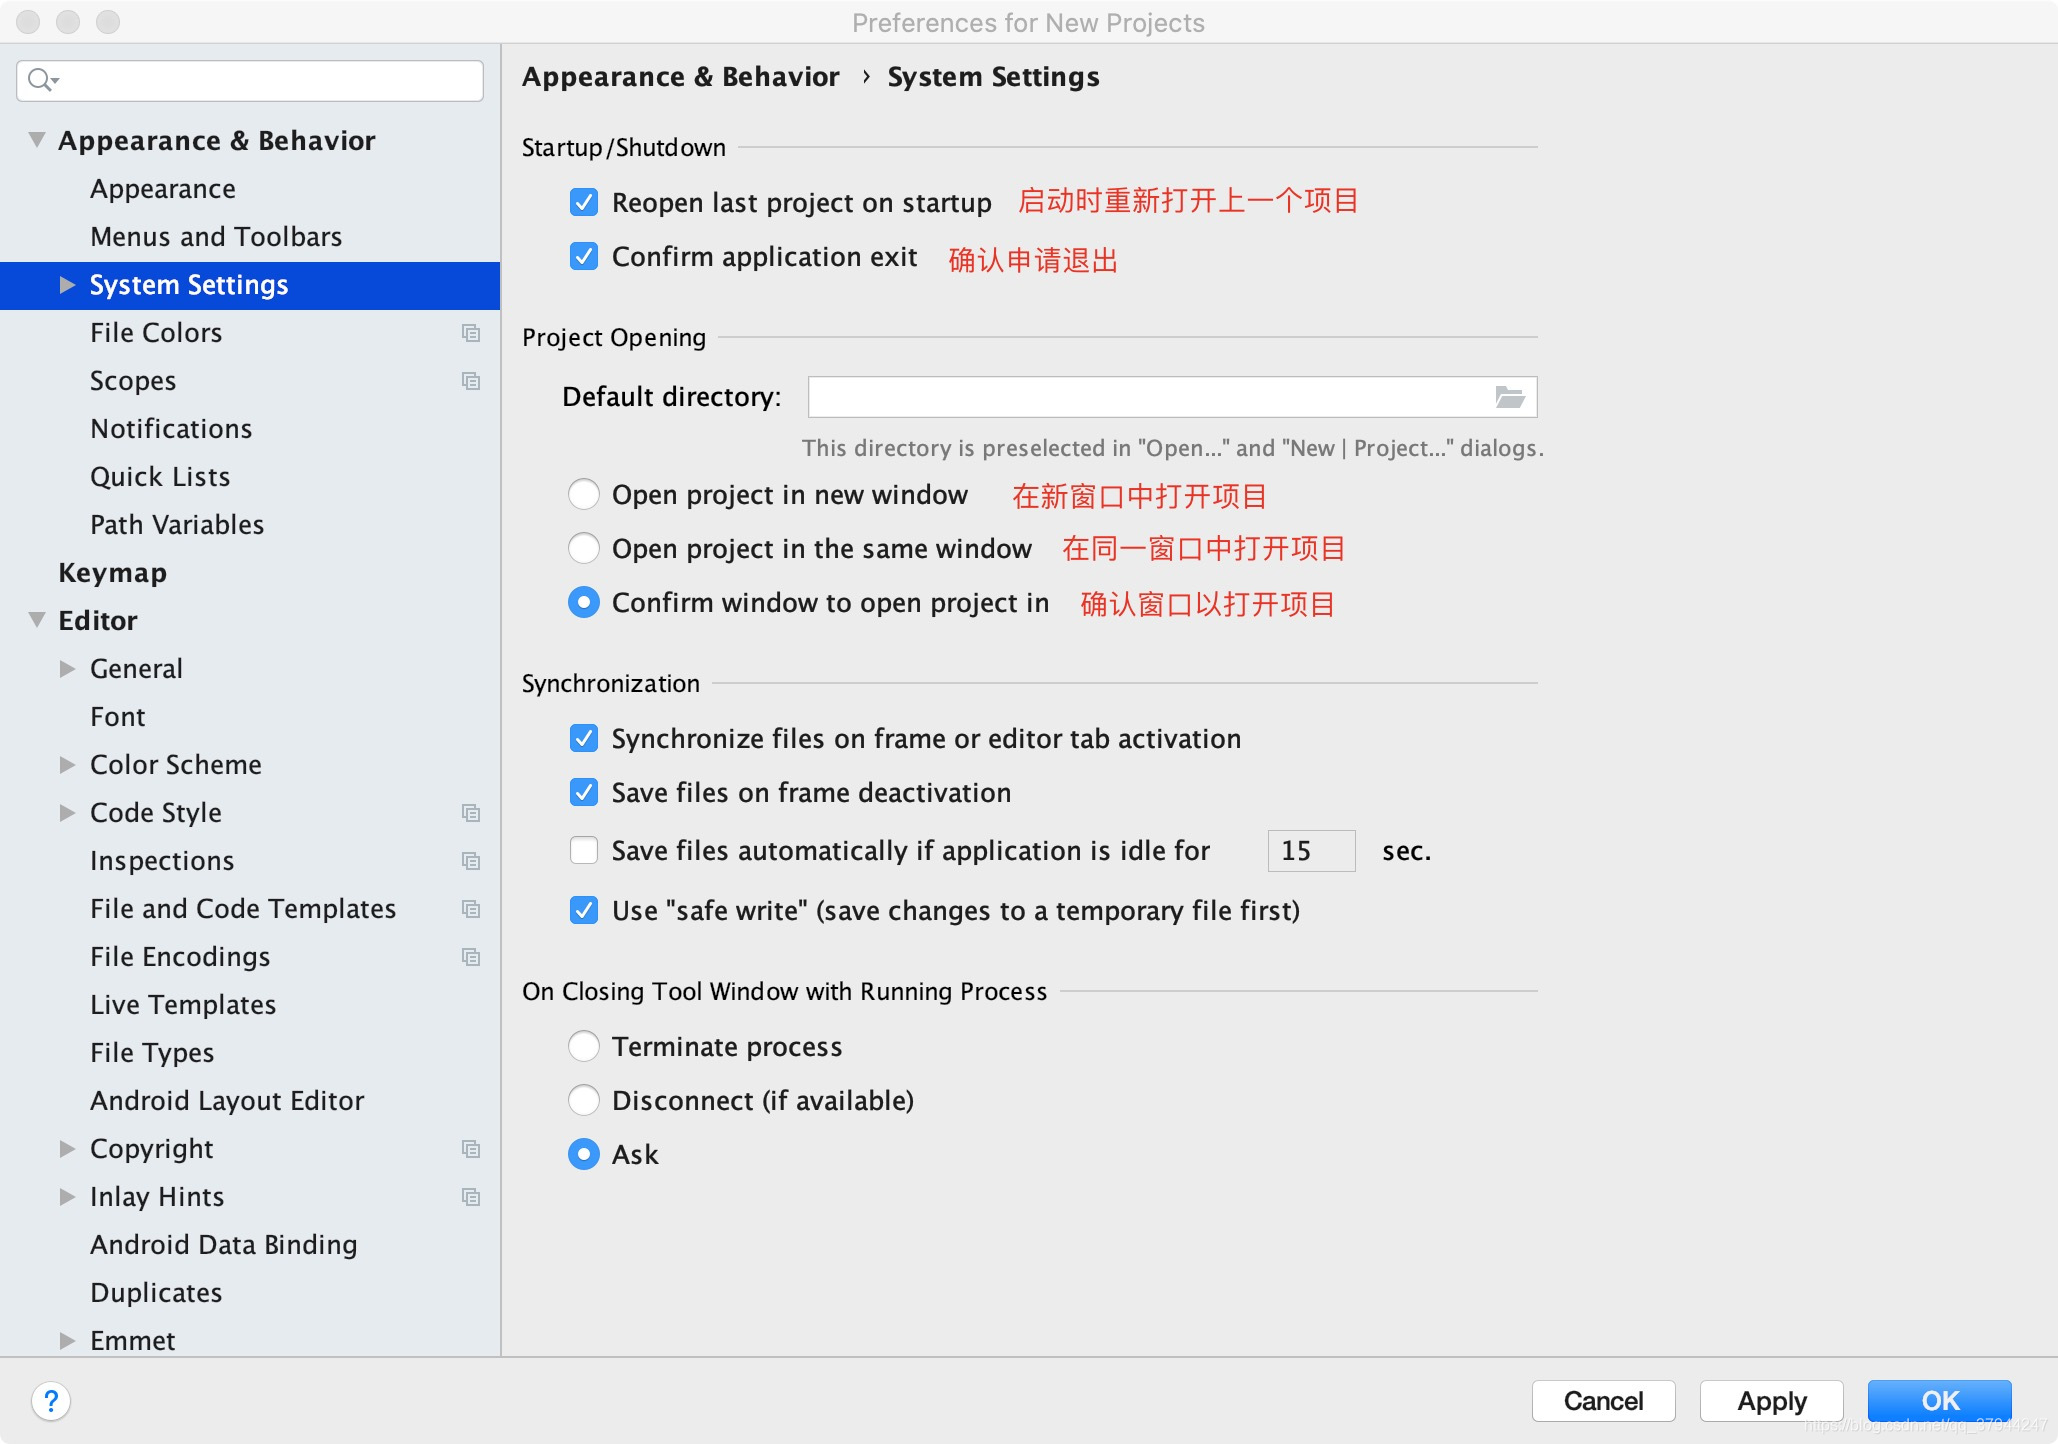Collapse the Appearance & Behavior tree section
Screen dimensions: 2058x1444
(x=37, y=140)
